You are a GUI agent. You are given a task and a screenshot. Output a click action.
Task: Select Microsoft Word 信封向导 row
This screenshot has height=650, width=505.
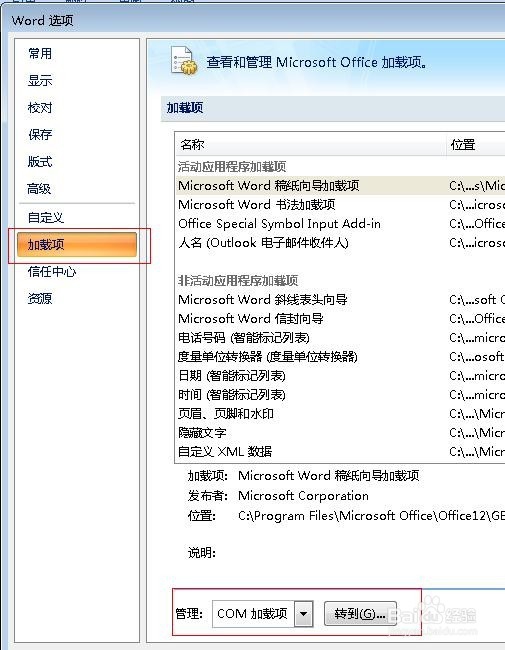pos(340,318)
